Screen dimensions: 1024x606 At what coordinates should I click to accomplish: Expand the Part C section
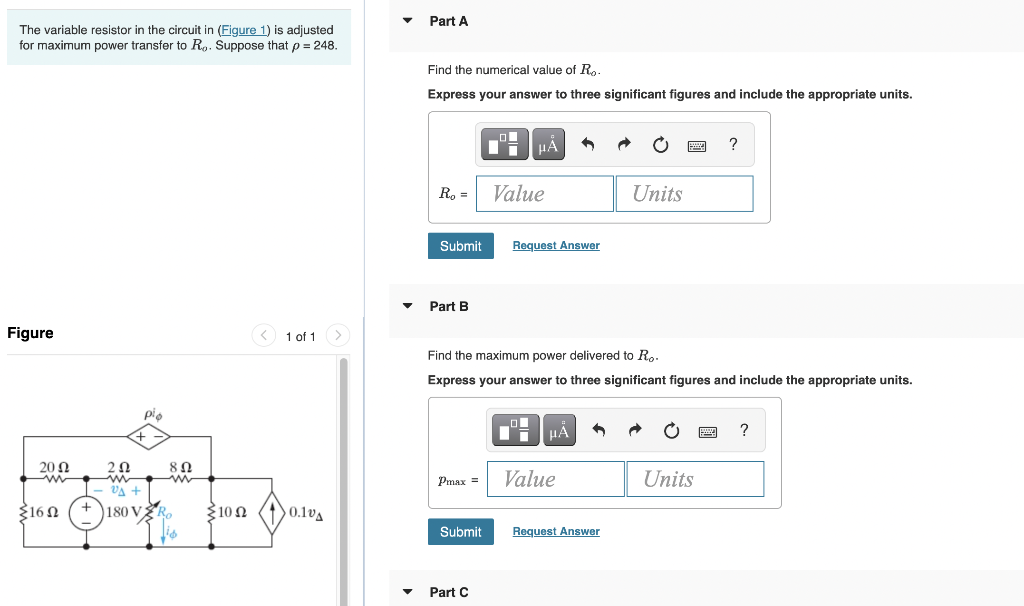408,592
